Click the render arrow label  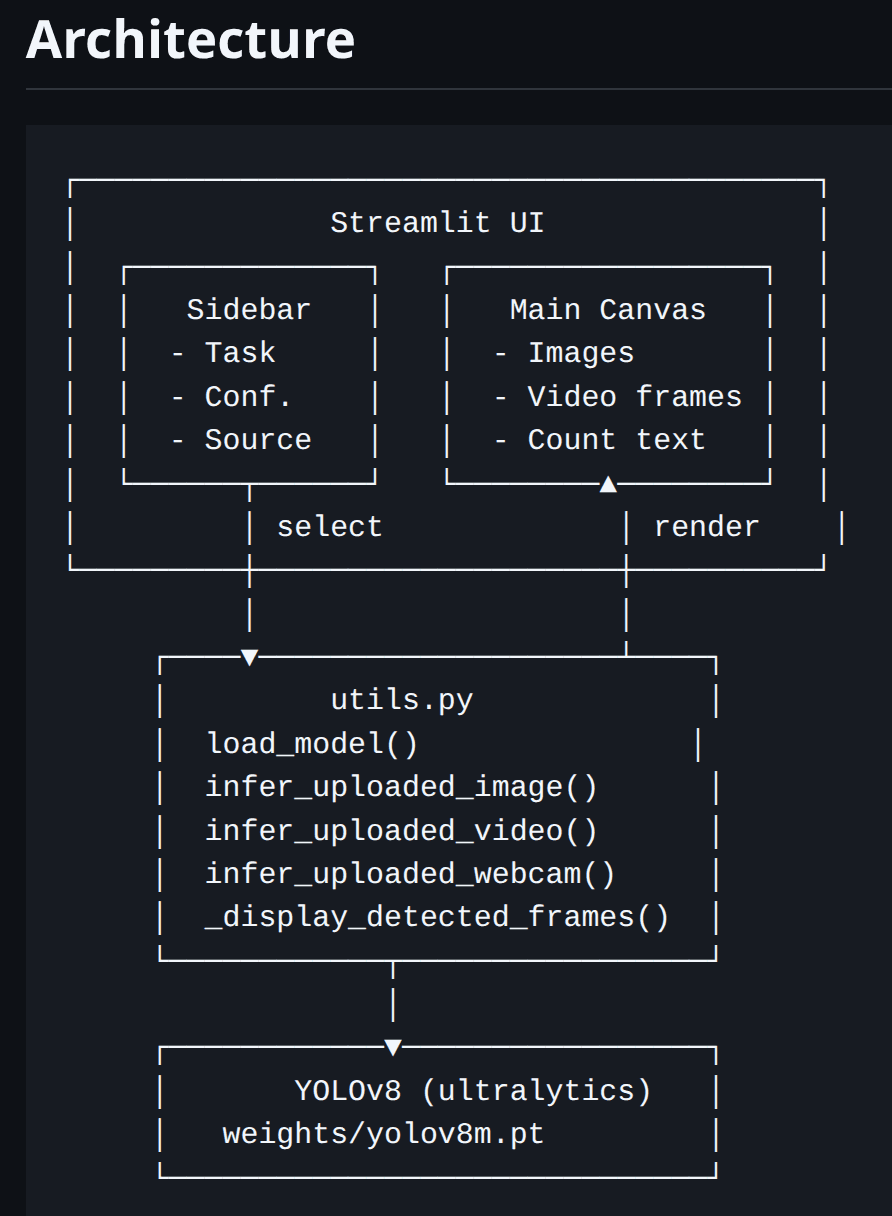pyautogui.click(x=706, y=527)
